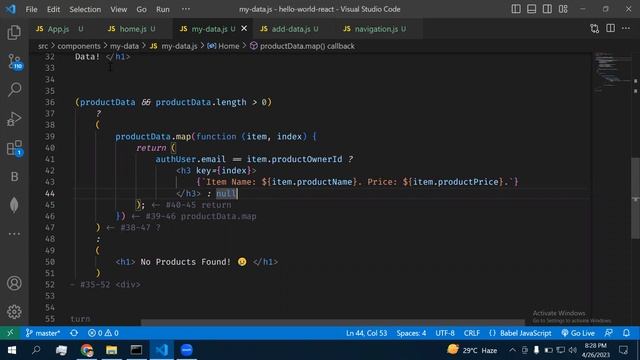Open the Run menu
The height and width of the screenshot is (360, 640).
pos(163,9)
